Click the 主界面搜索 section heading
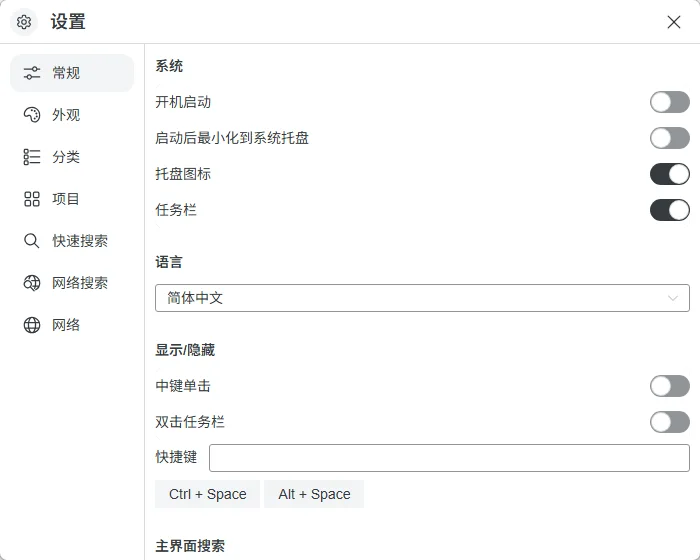 190,546
